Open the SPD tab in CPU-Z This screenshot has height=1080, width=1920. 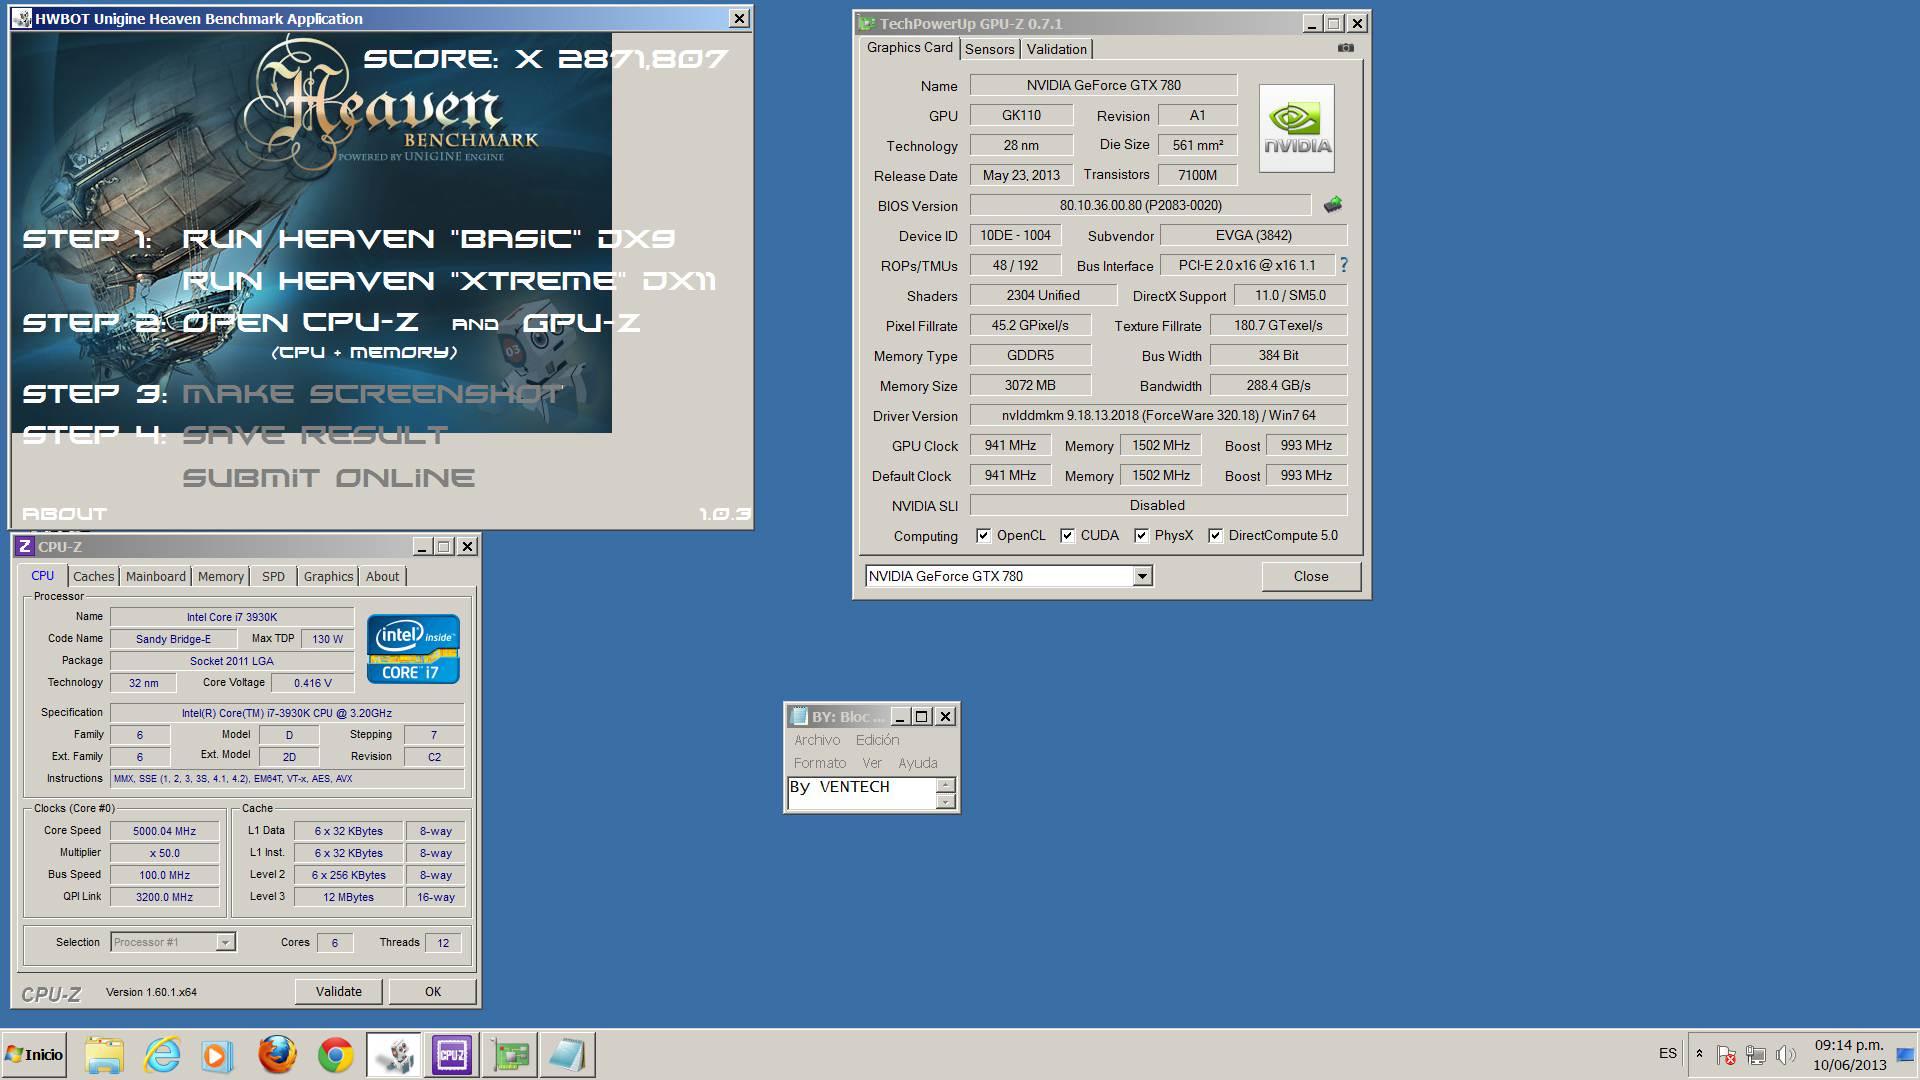[273, 576]
